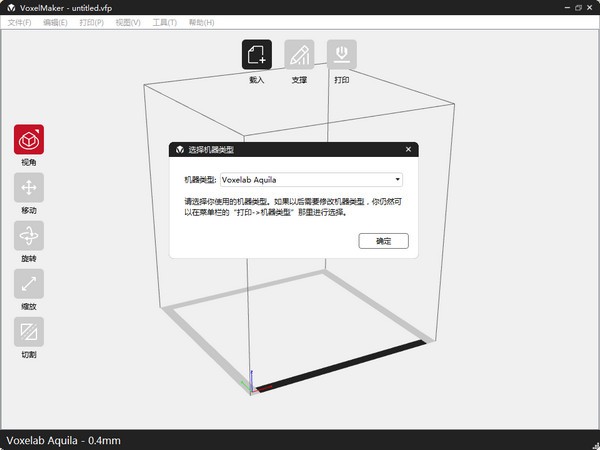Select the 缩放 (Scale) tool

[29, 284]
